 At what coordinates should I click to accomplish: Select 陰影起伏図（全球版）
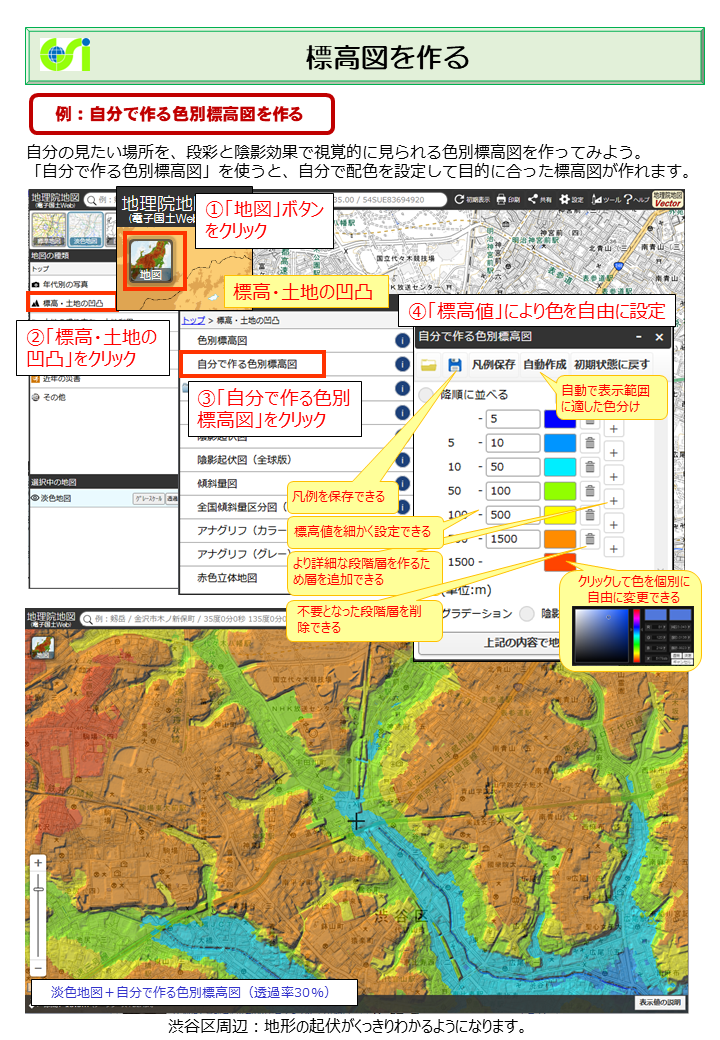[244, 460]
